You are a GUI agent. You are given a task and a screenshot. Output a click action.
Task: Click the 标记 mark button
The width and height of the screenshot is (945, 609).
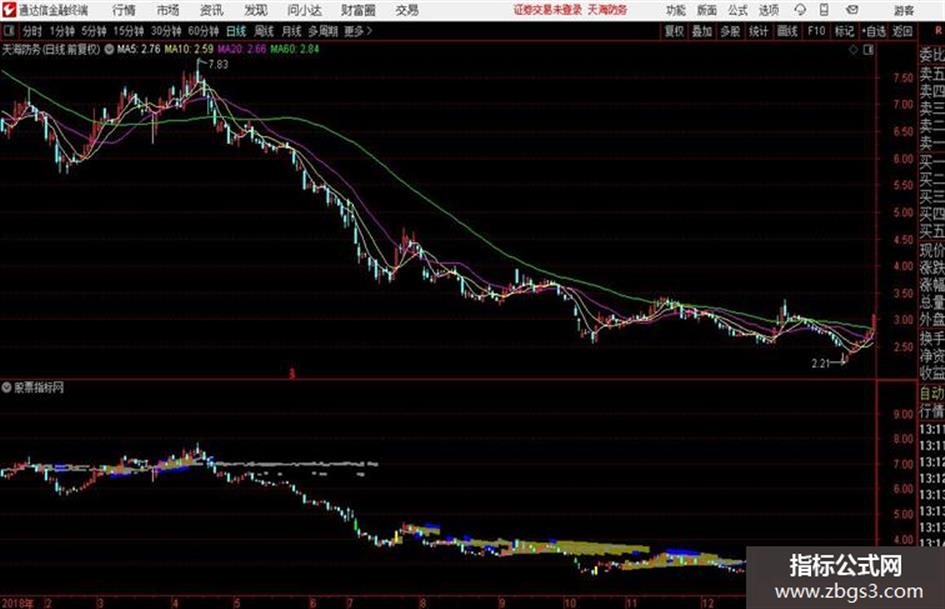click(844, 31)
